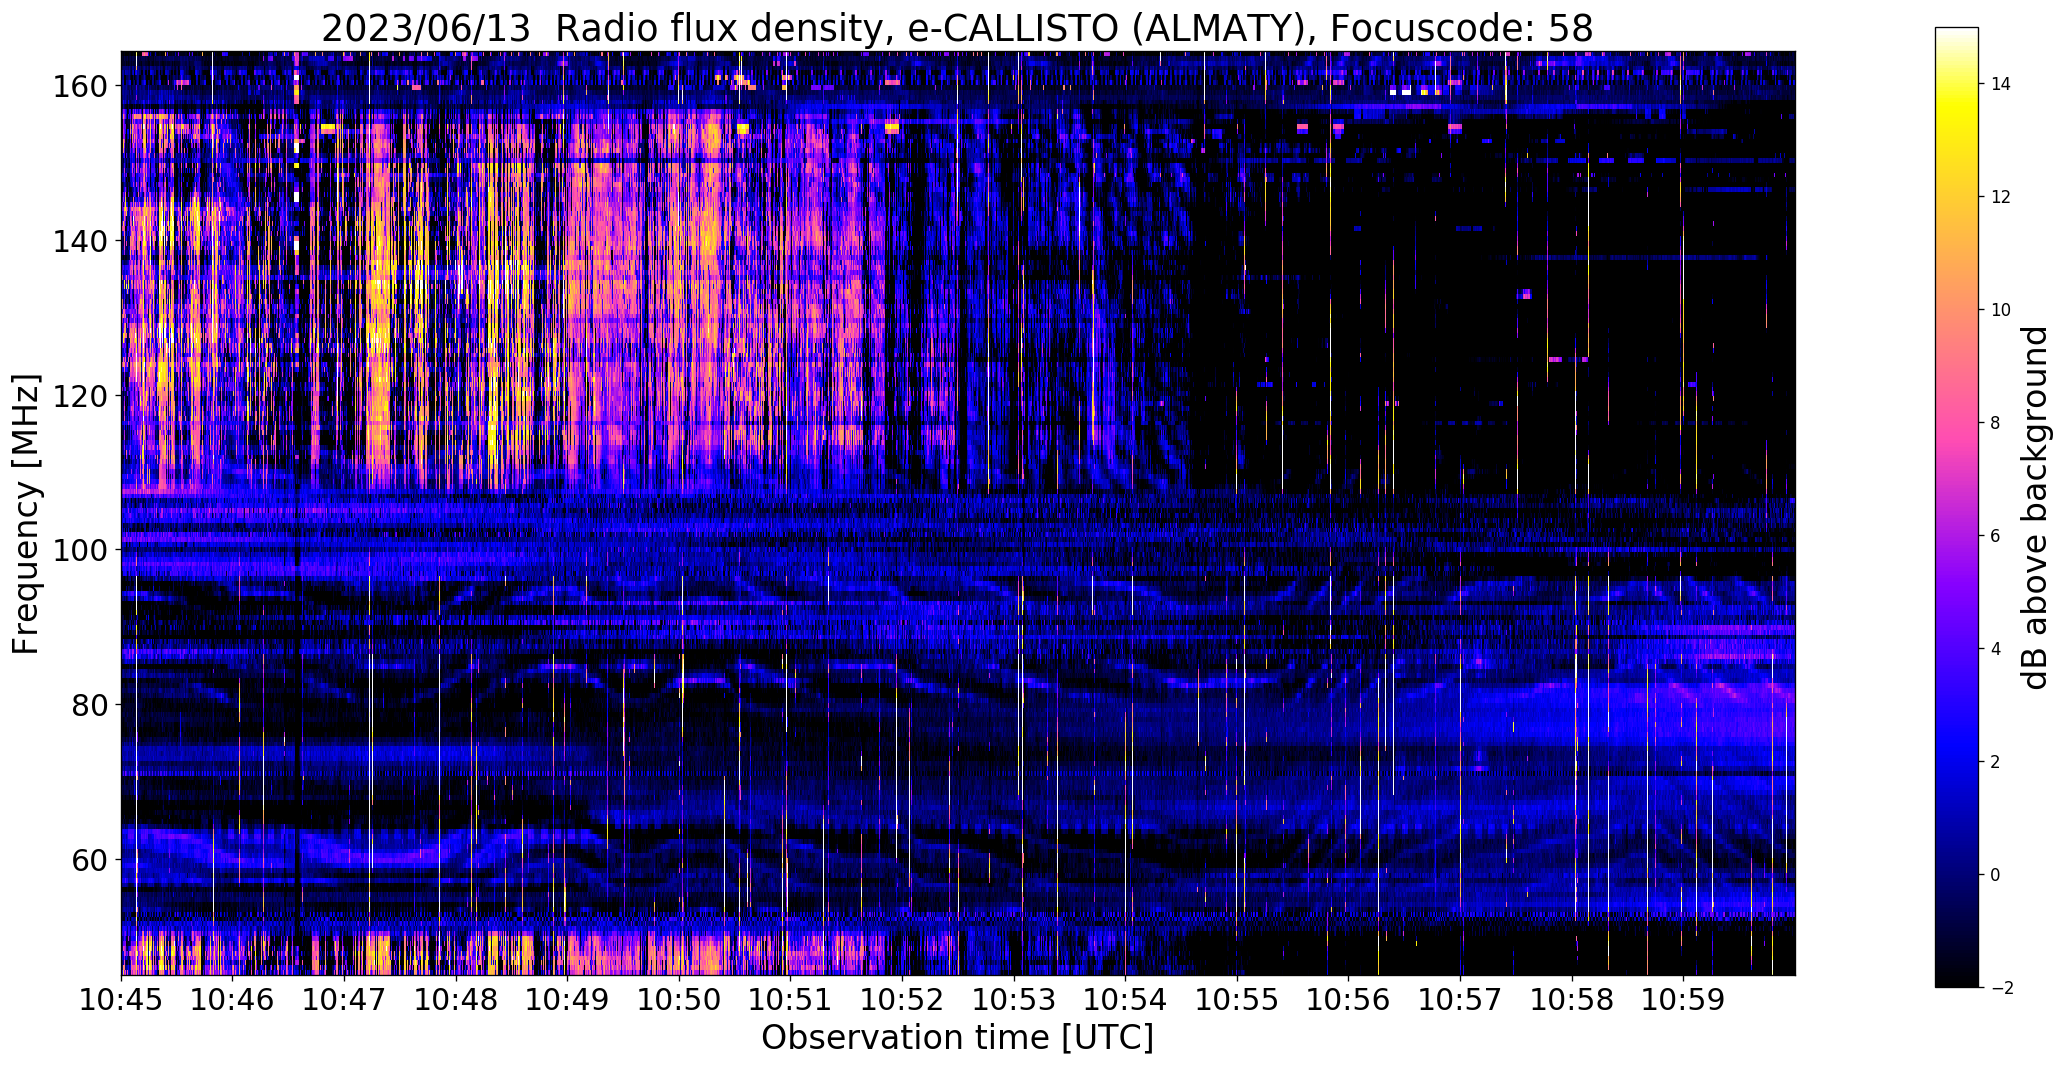Click the blue region of the colorbar near 2 dB
This screenshot has width=2066, height=1067.
point(1957,762)
